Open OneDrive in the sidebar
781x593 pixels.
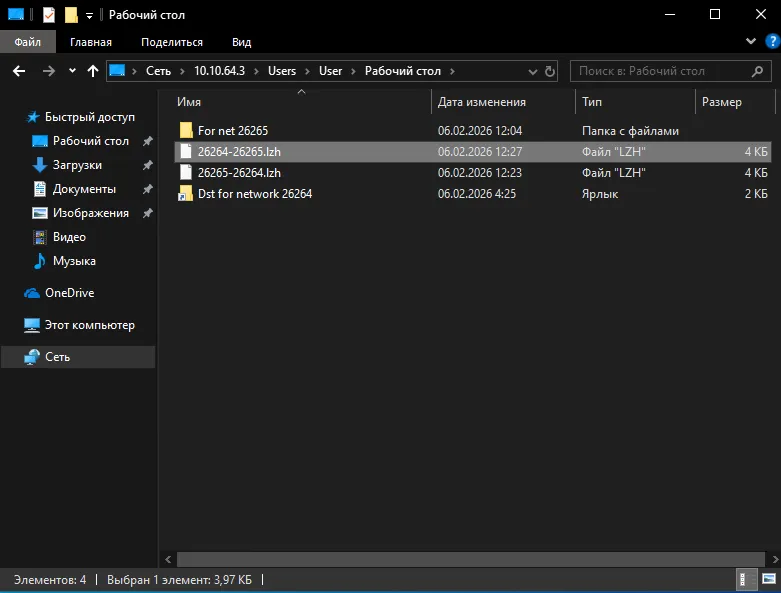point(69,293)
